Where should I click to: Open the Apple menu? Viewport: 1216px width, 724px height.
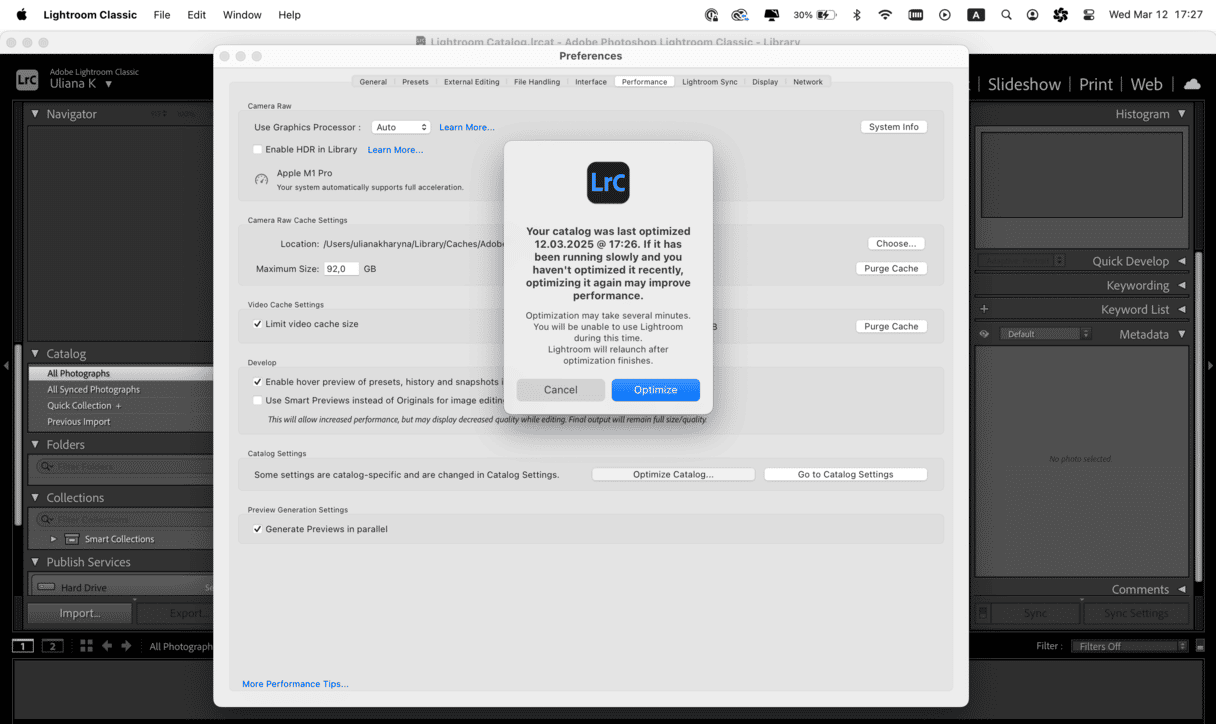click(21, 15)
